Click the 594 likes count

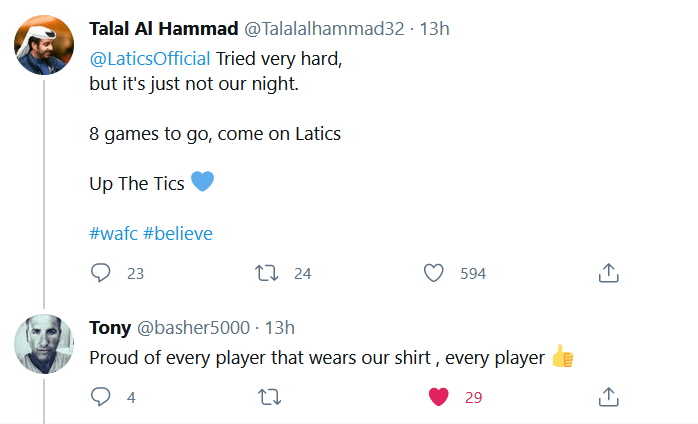pyautogui.click(x=473, y=273)
